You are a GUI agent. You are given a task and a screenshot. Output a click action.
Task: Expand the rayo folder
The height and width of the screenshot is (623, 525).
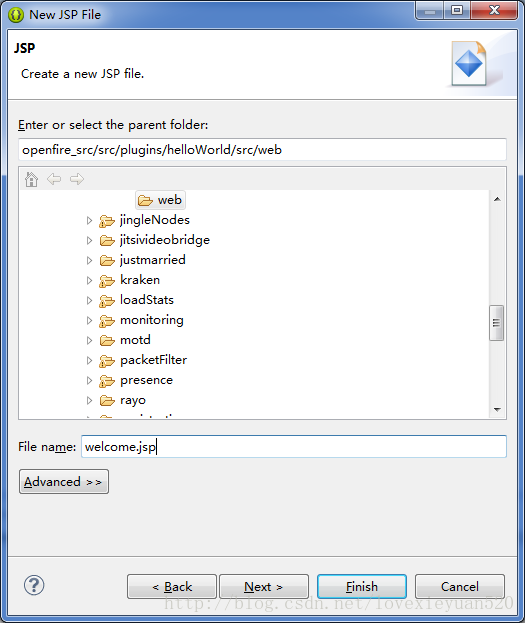89,400
